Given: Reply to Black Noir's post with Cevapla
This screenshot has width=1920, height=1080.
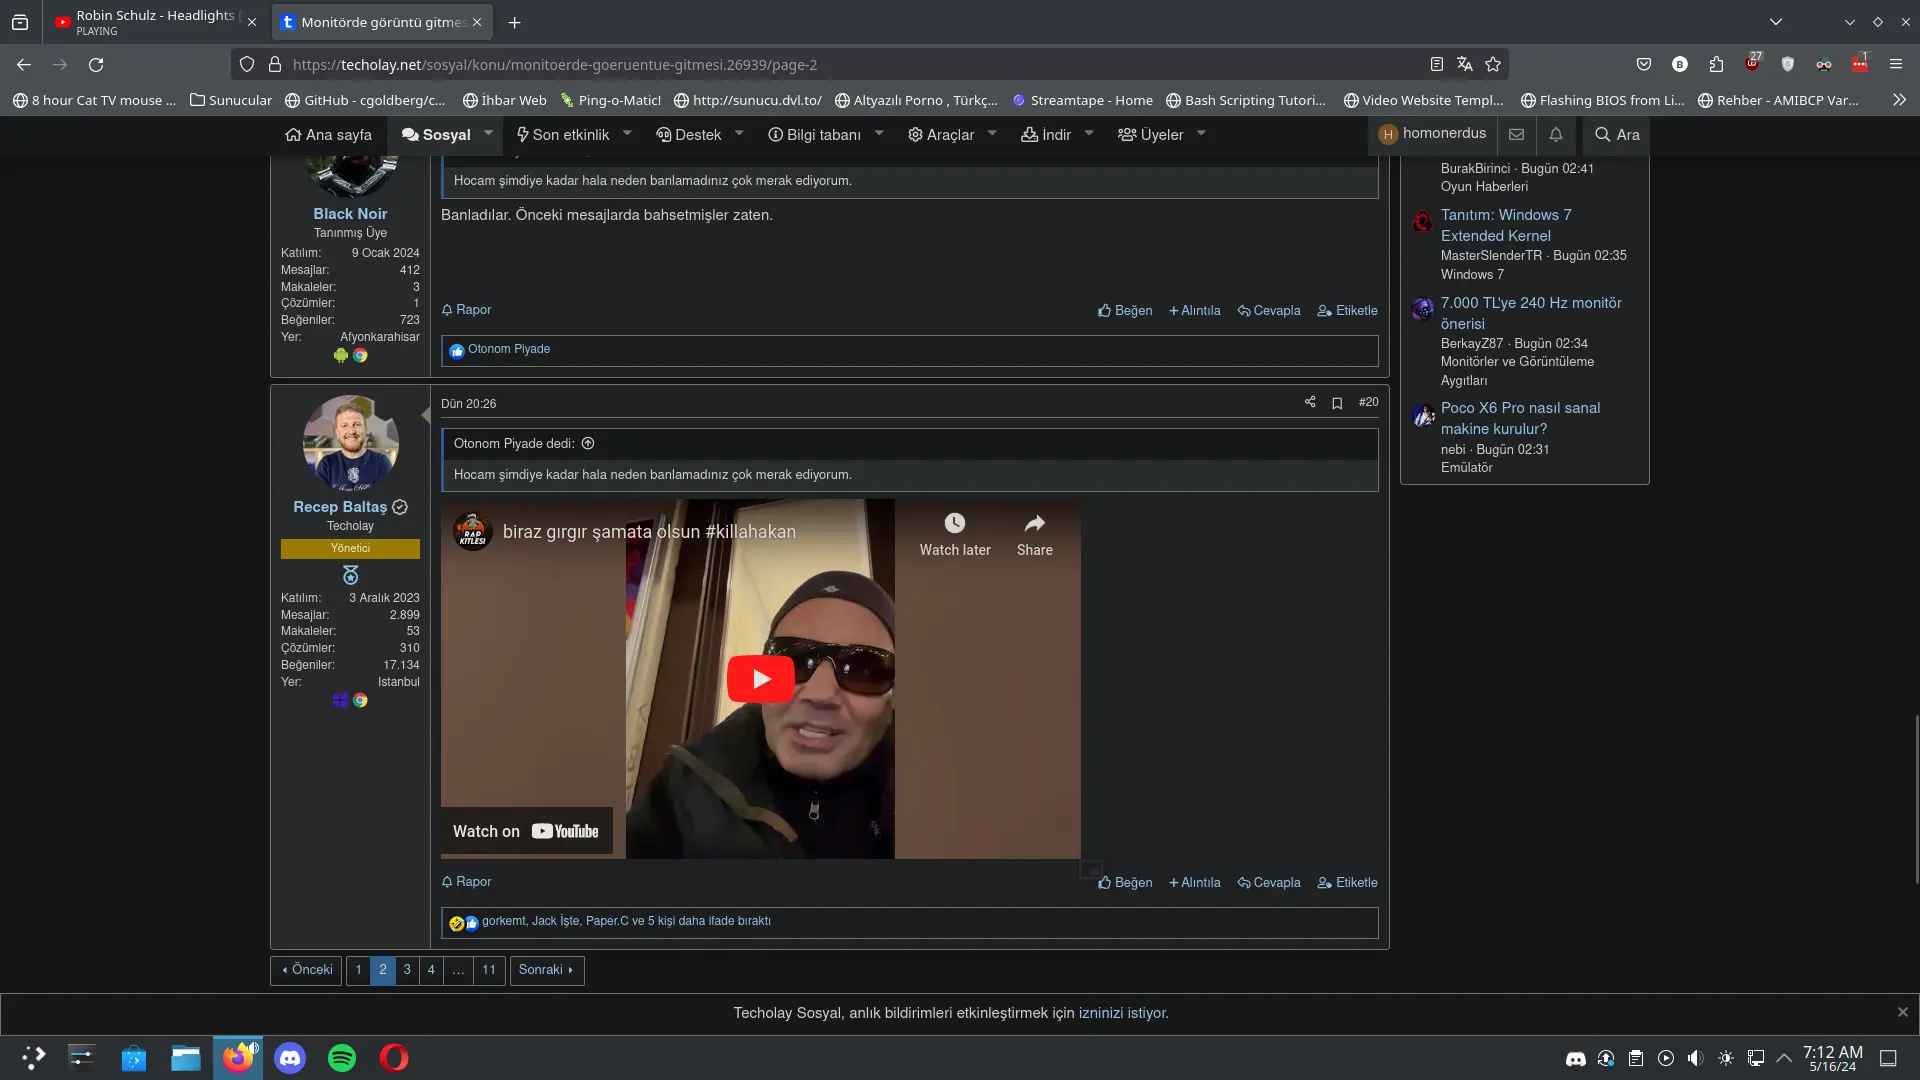Looking at the screenshot, I should (1269, 310).
